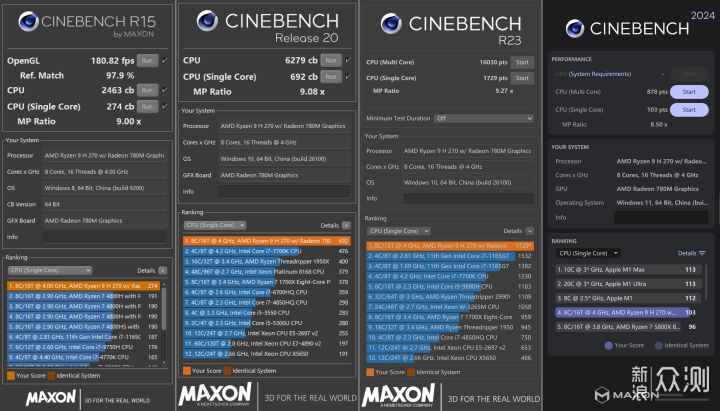The image size is (720, 411).
Task: Click Identical System swatch in R23 legend
Action: pyautogui.click(x=411, y=372)
